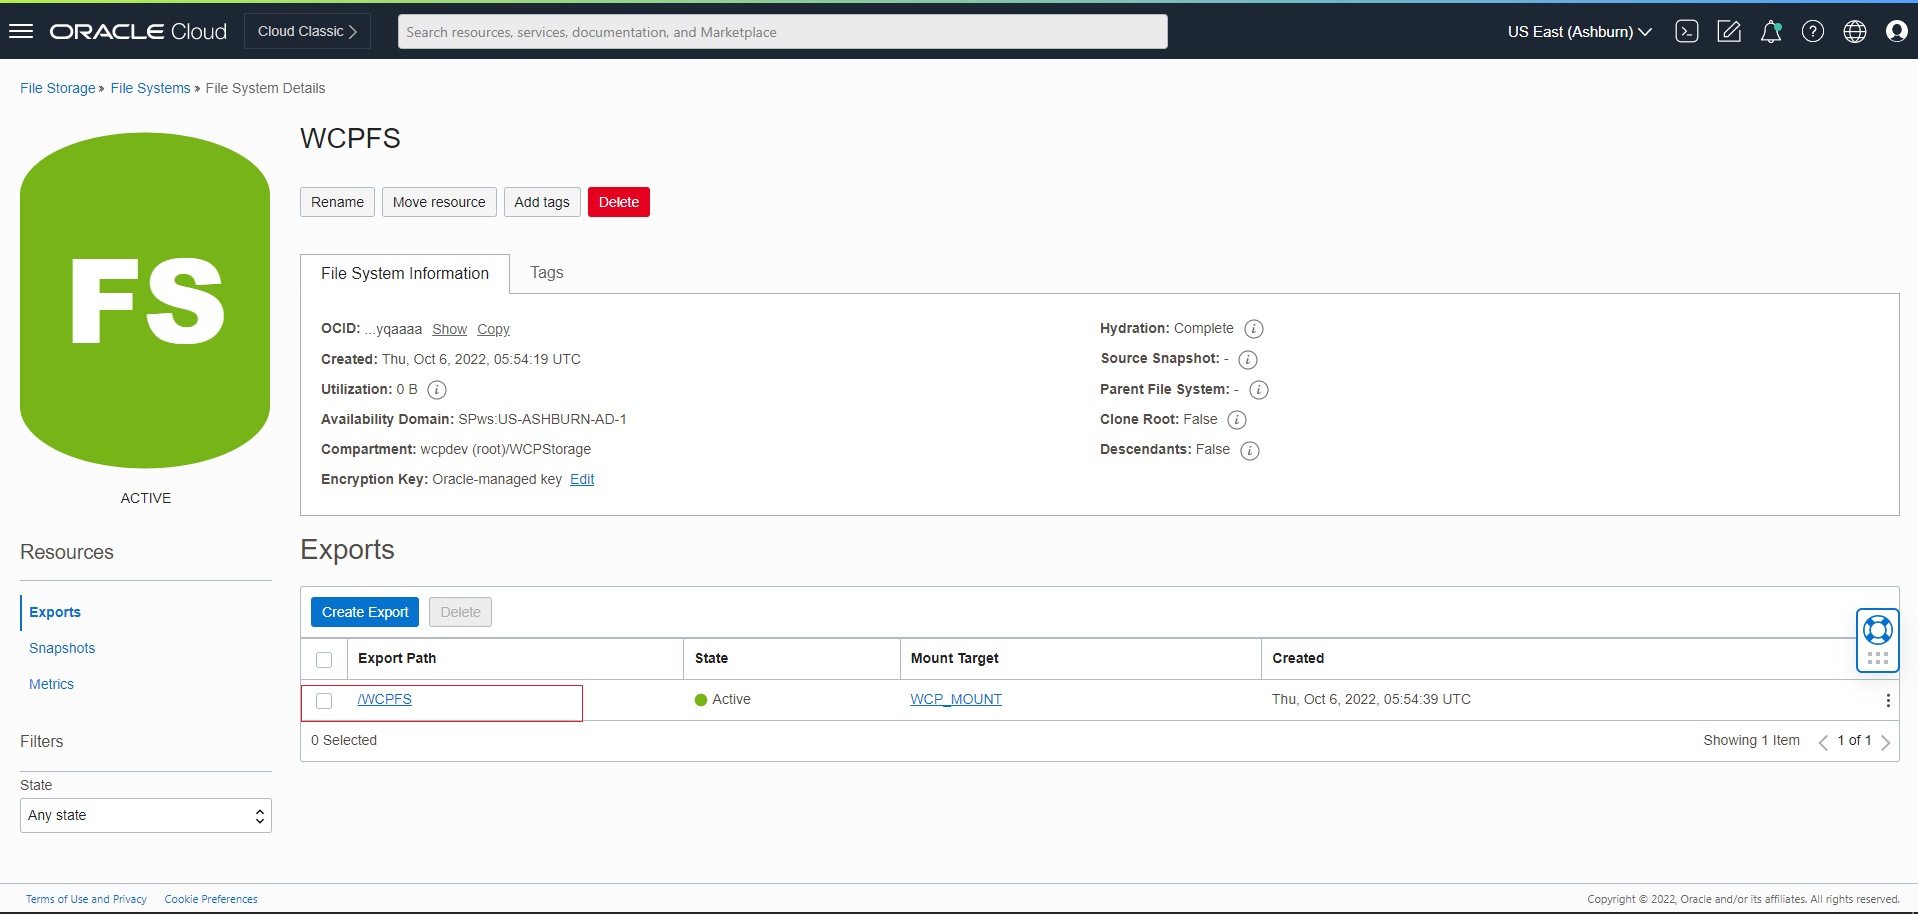Open the /WCPFS export path link

385,699
